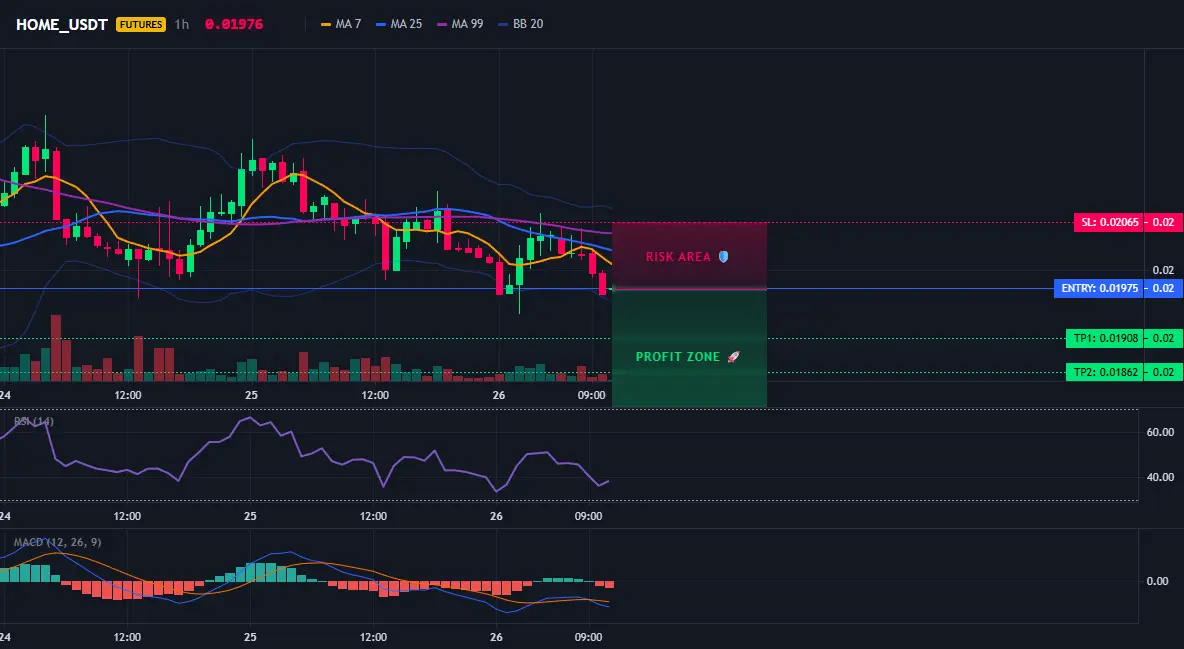The image size is (1184, 649).
Task: Click the rocket icon beside PROFIT ZONE
Action: click(733, 357)
